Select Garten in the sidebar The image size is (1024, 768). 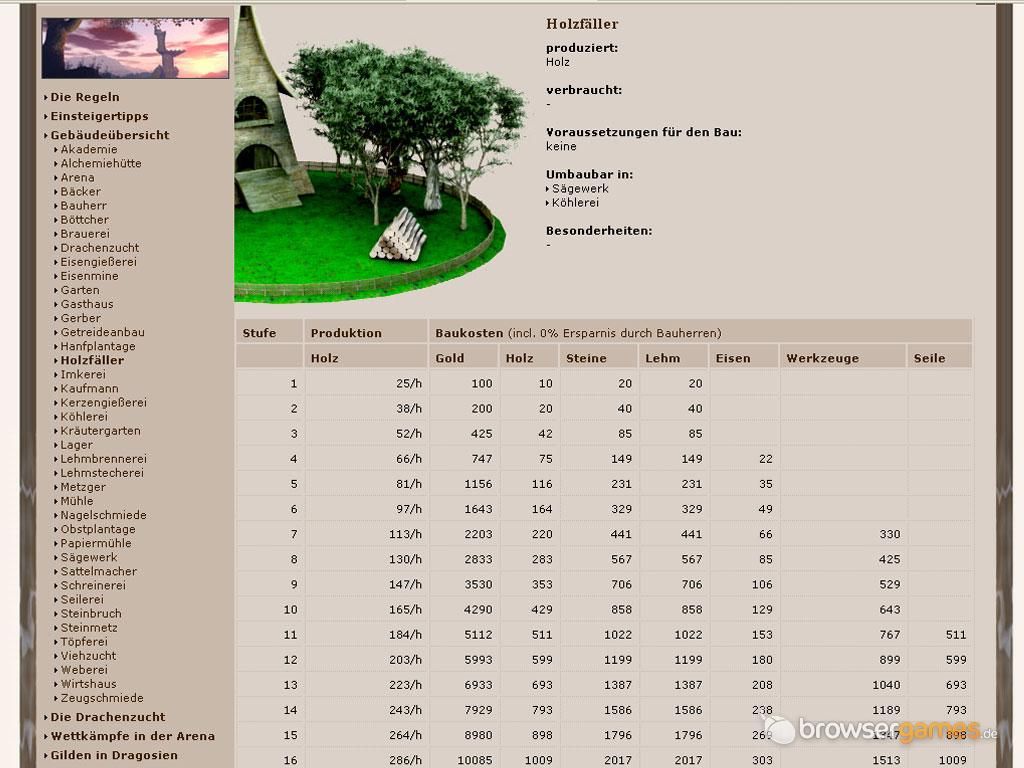click(x=80, y=290)
